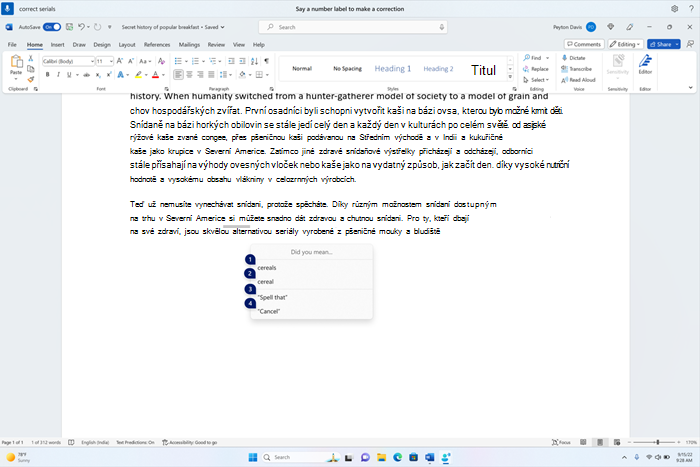Toggle the AutoSave switch
The width and height of the screenshot is (700, 467).
(x=52, y=27)
